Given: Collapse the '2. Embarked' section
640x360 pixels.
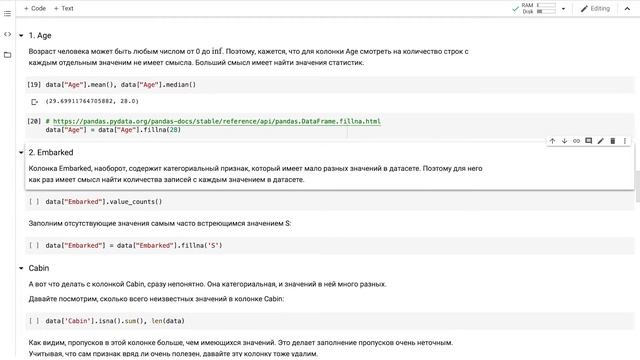Looking at the screenshot, I should click(x=21, y=153).
